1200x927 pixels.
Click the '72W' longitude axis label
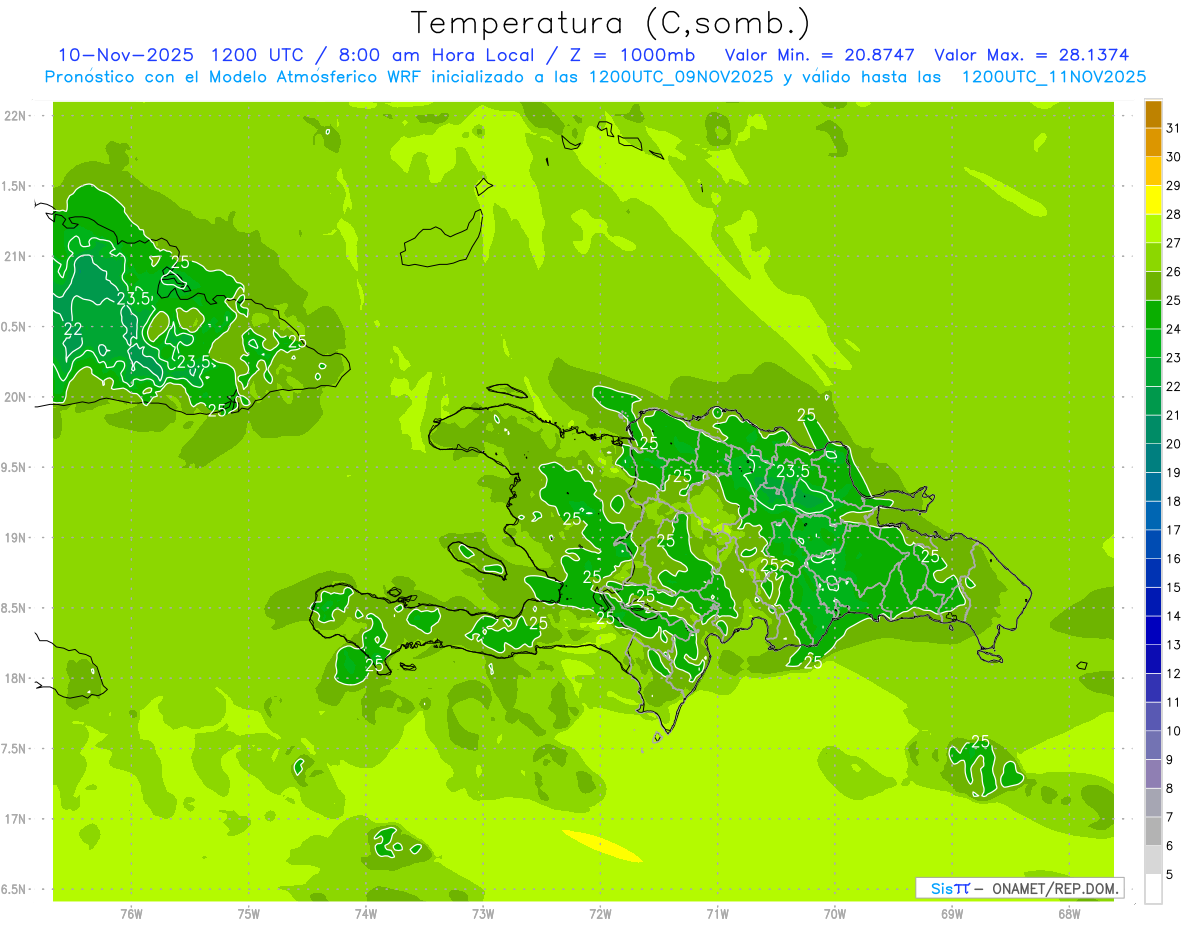[600, 914]
